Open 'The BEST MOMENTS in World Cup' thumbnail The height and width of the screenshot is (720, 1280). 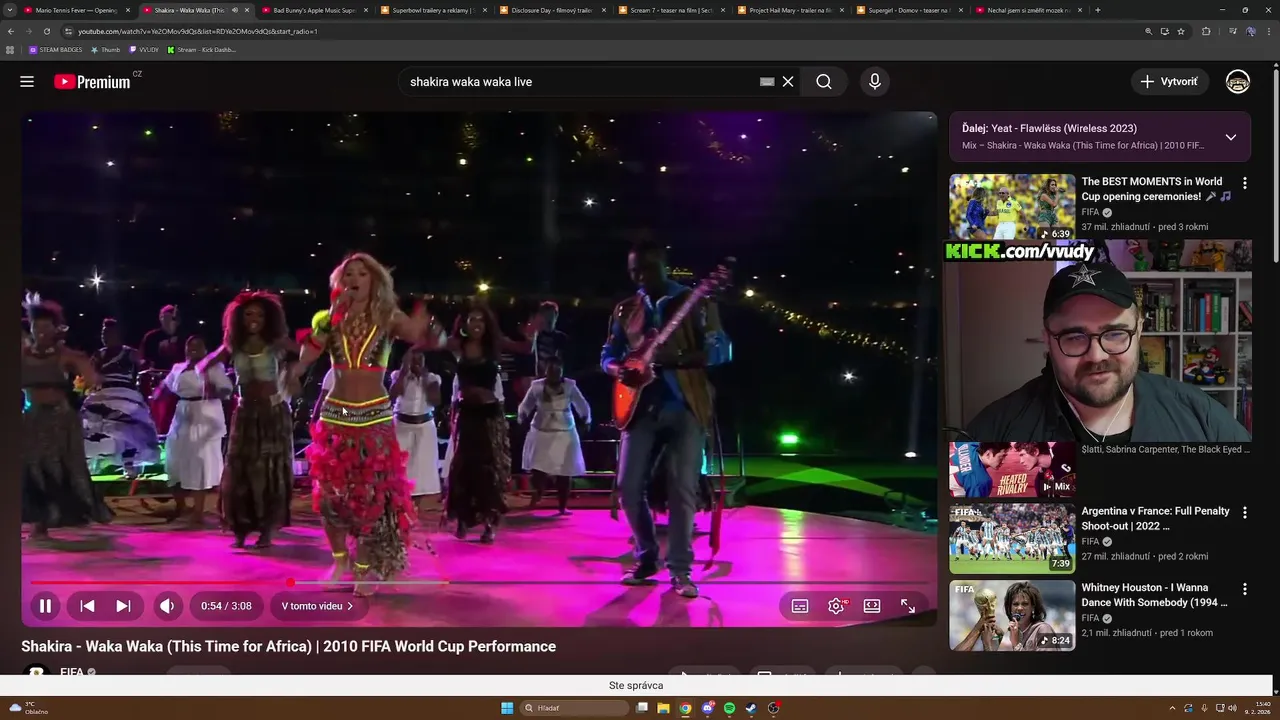click(1012, 207)
